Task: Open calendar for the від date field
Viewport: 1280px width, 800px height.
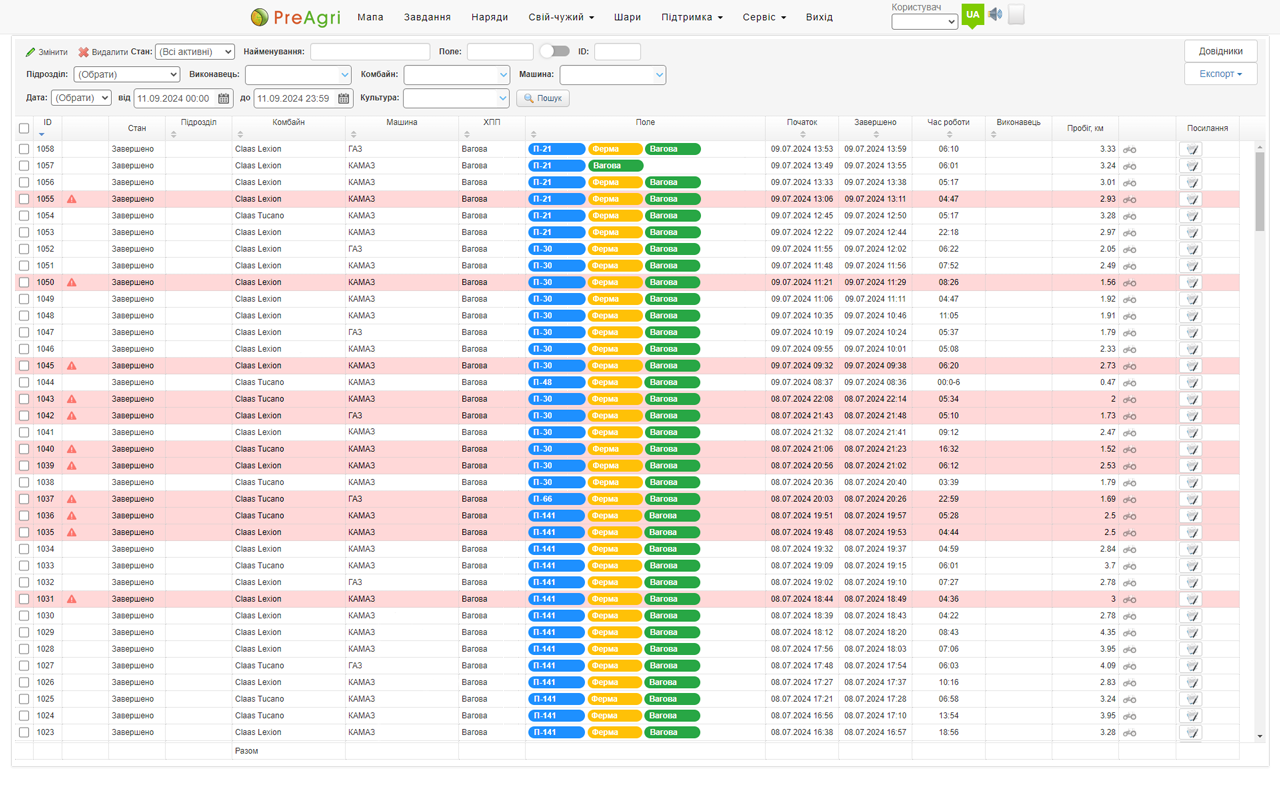Action: (224, 99)
